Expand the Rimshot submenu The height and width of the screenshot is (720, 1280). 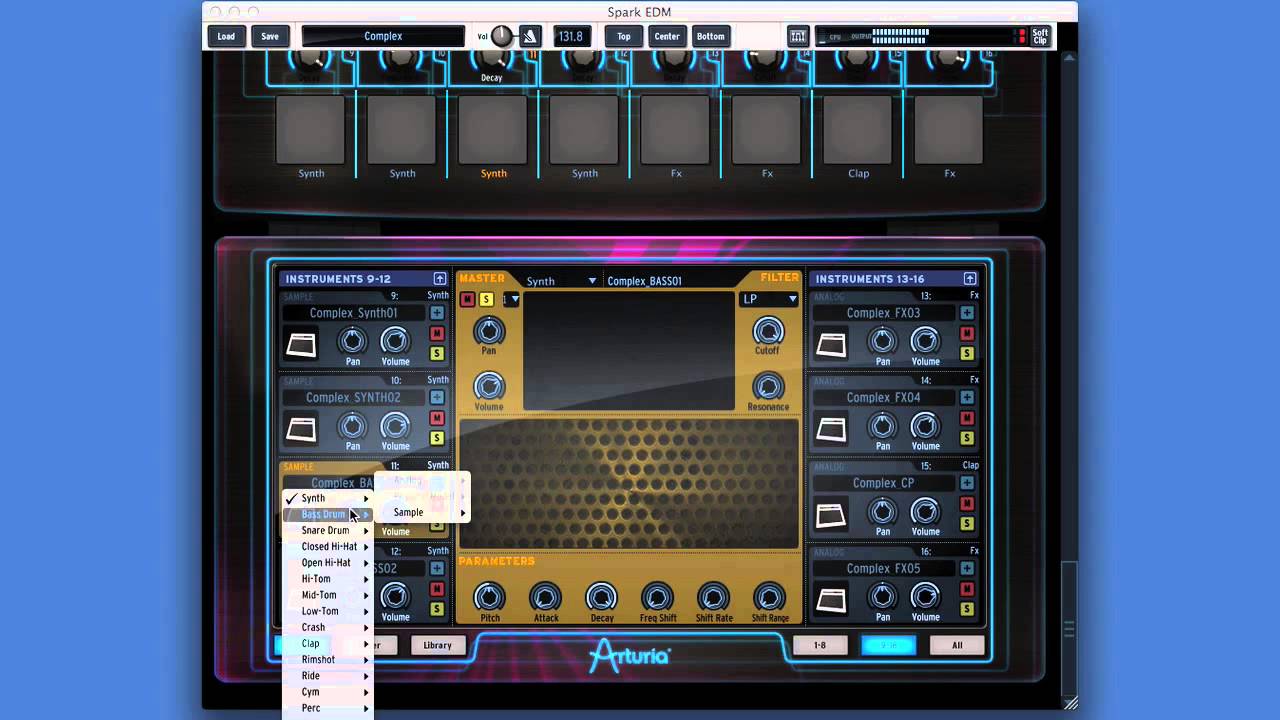tap(328, 660)
